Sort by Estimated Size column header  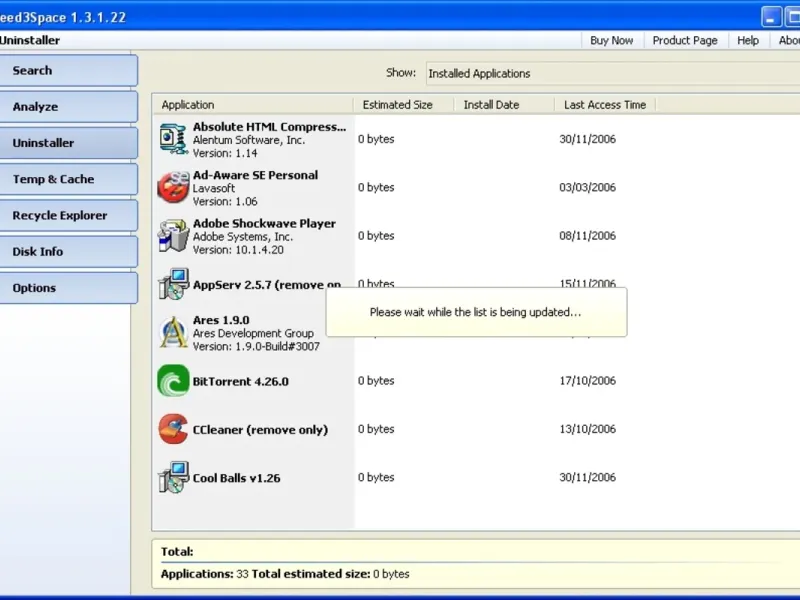tap(403, 105)
